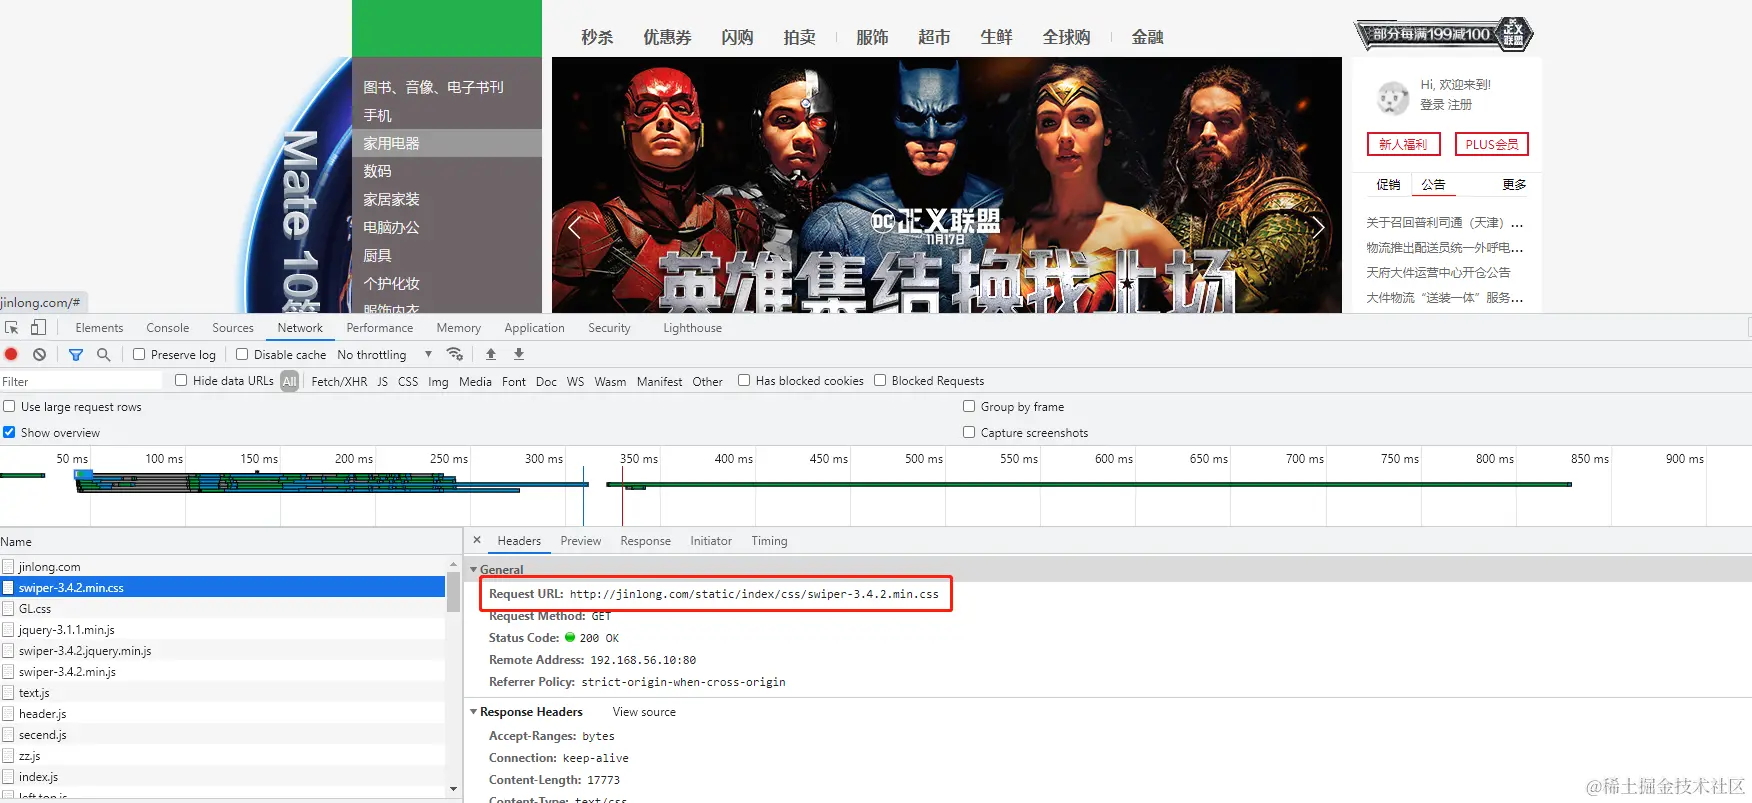Click the inspect element picker icon
The image size is (1752, 803).
[12, 327]
